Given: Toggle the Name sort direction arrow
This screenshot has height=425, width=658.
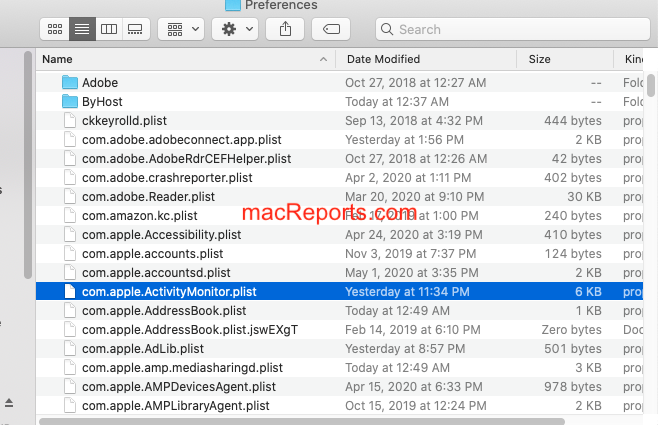Looking at the screenshot, I should click(323, 59).
